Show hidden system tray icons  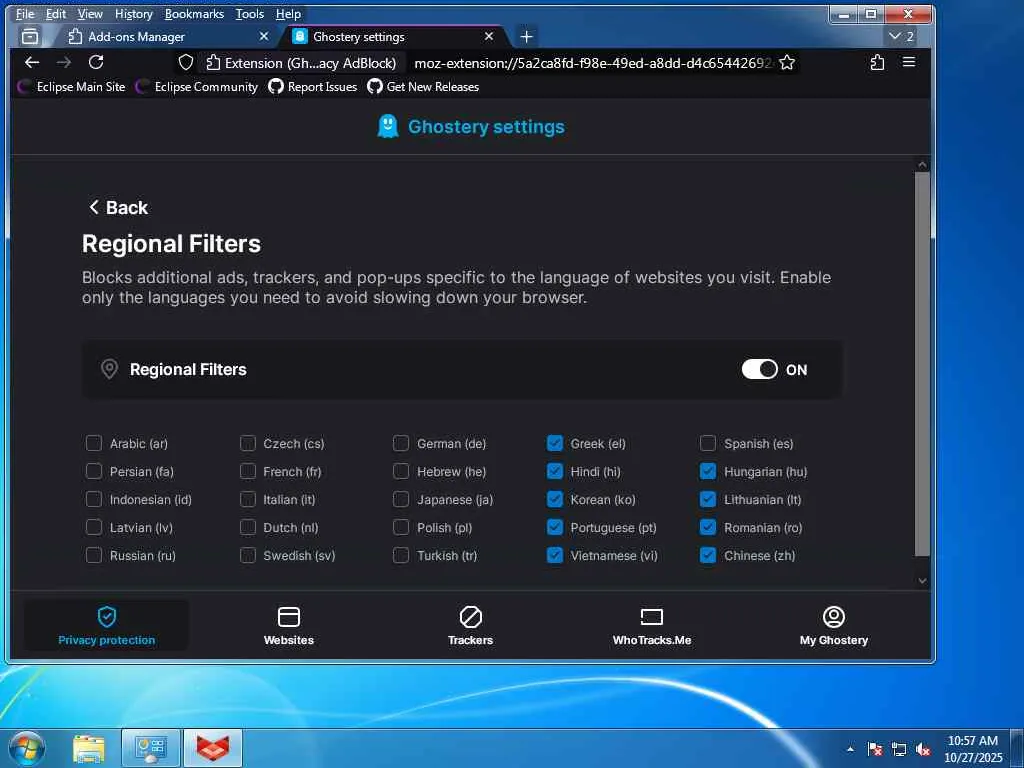point(850,749)
